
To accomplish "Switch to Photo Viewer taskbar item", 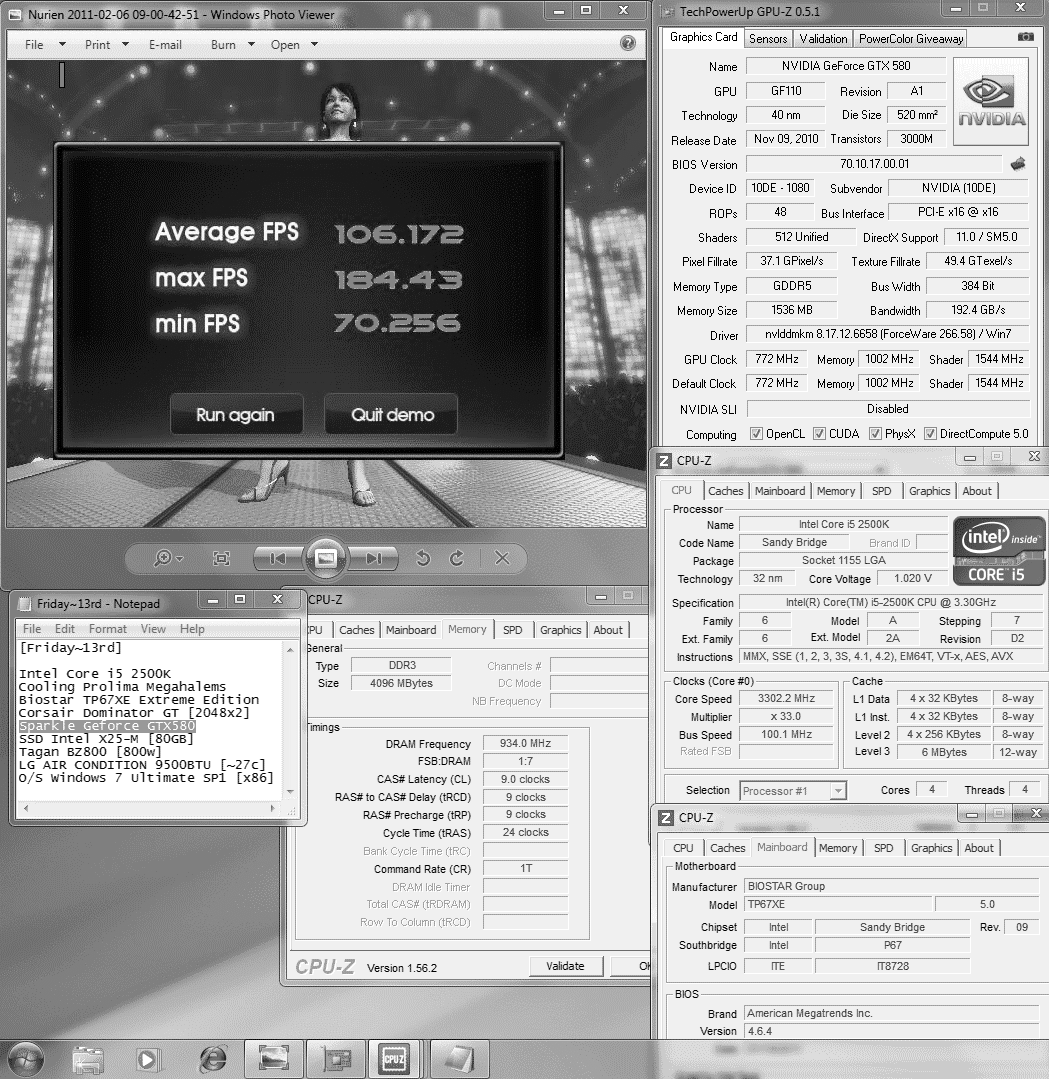I will (x=274, y=1059).
